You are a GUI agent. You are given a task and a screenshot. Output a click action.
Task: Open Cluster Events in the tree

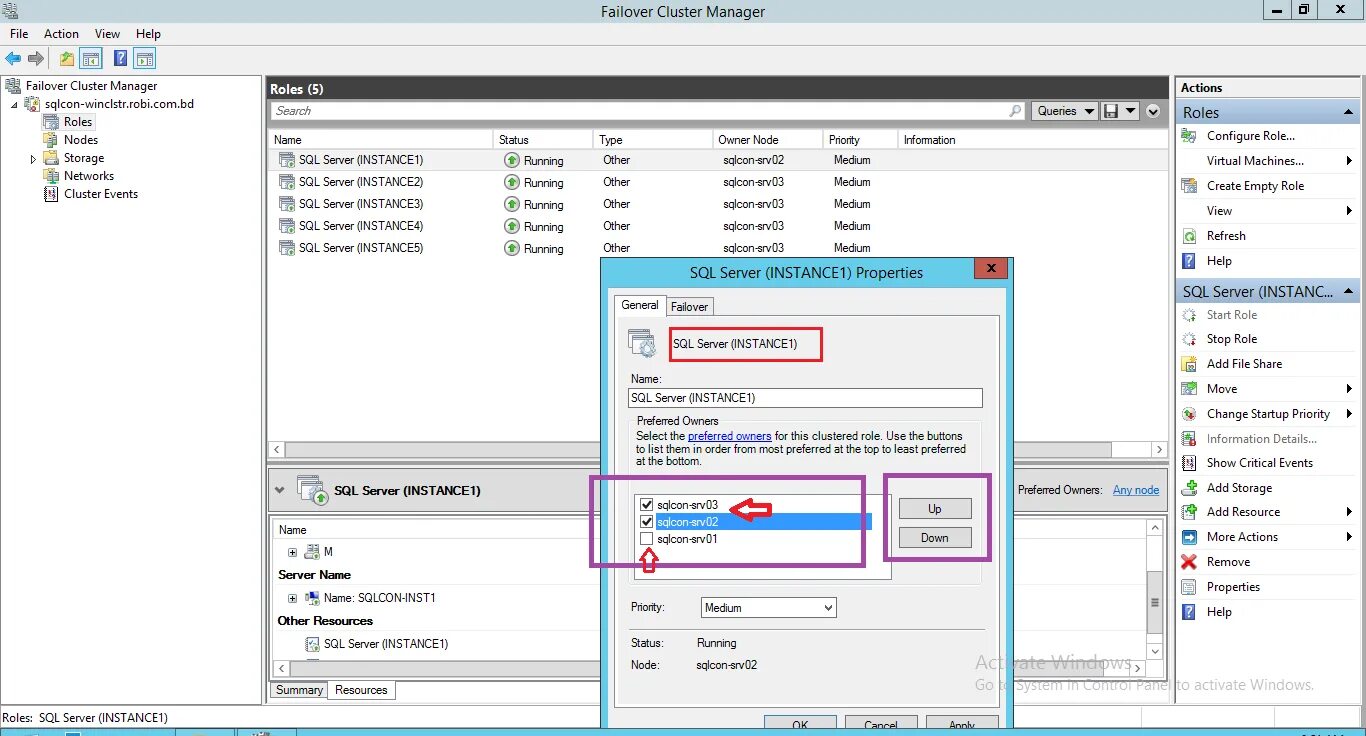pyautogui.click(x=101, y=194)
